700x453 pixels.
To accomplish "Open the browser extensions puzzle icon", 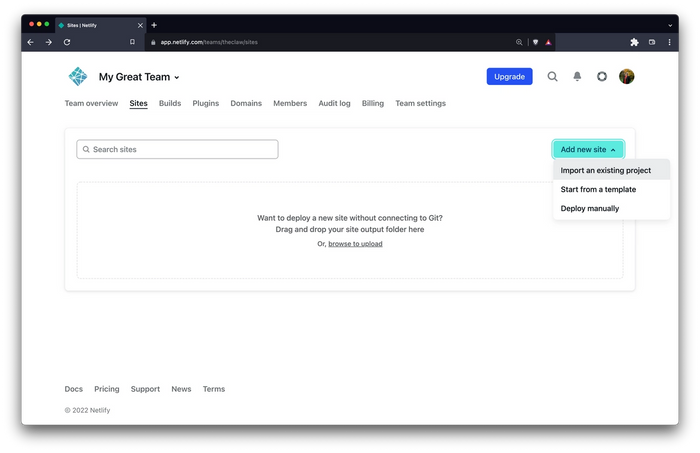I will (x=634, y=42).
